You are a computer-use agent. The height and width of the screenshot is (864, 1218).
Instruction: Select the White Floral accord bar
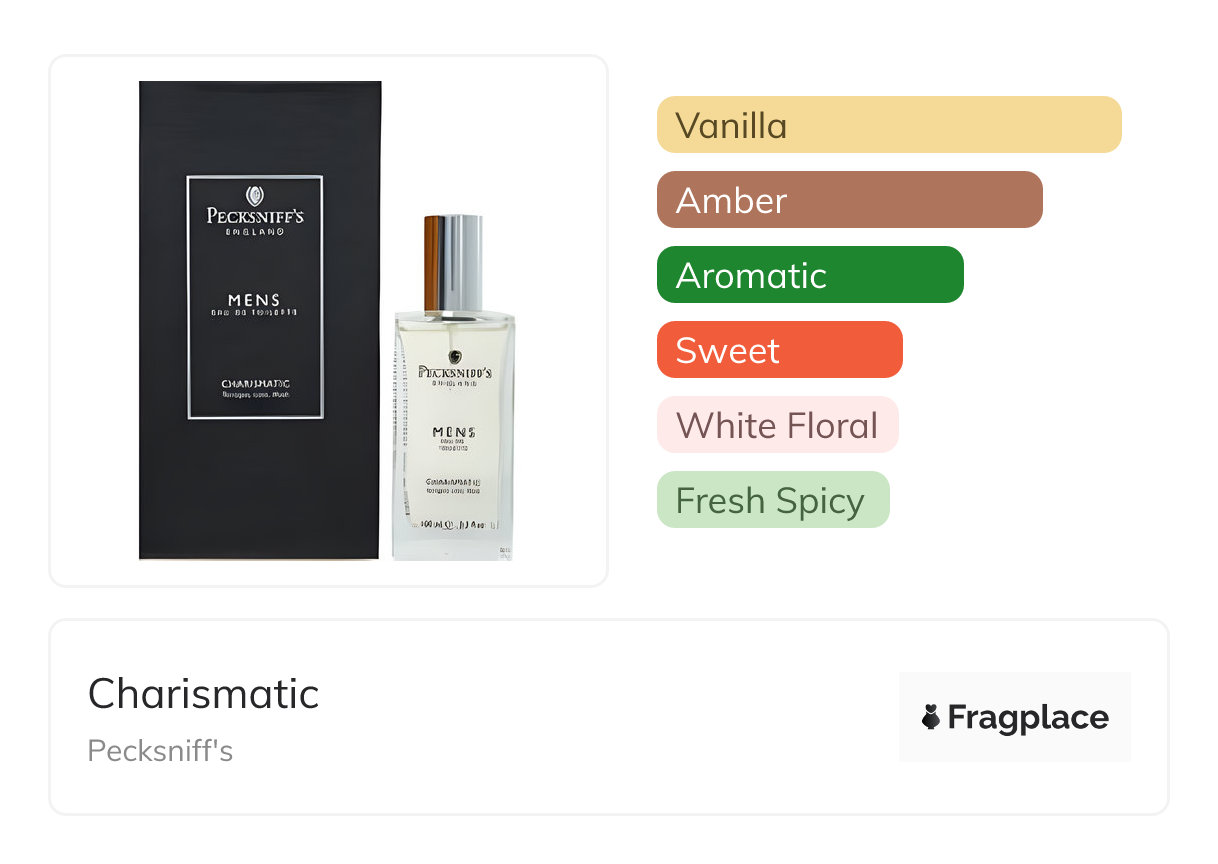[778, 425]
